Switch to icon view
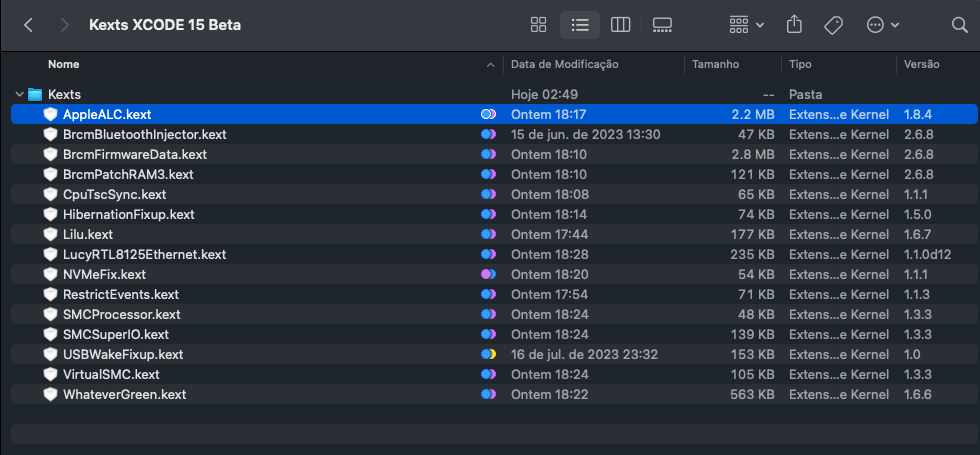 538,25
